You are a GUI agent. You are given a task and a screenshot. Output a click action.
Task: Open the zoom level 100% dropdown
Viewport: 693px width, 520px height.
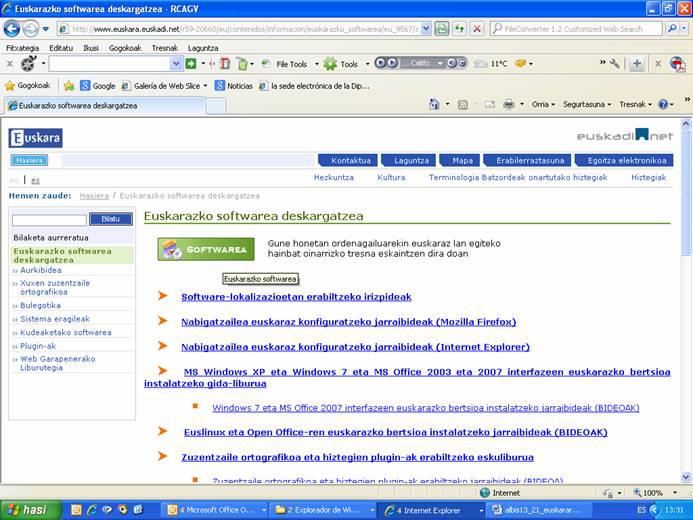pos(657,493)
